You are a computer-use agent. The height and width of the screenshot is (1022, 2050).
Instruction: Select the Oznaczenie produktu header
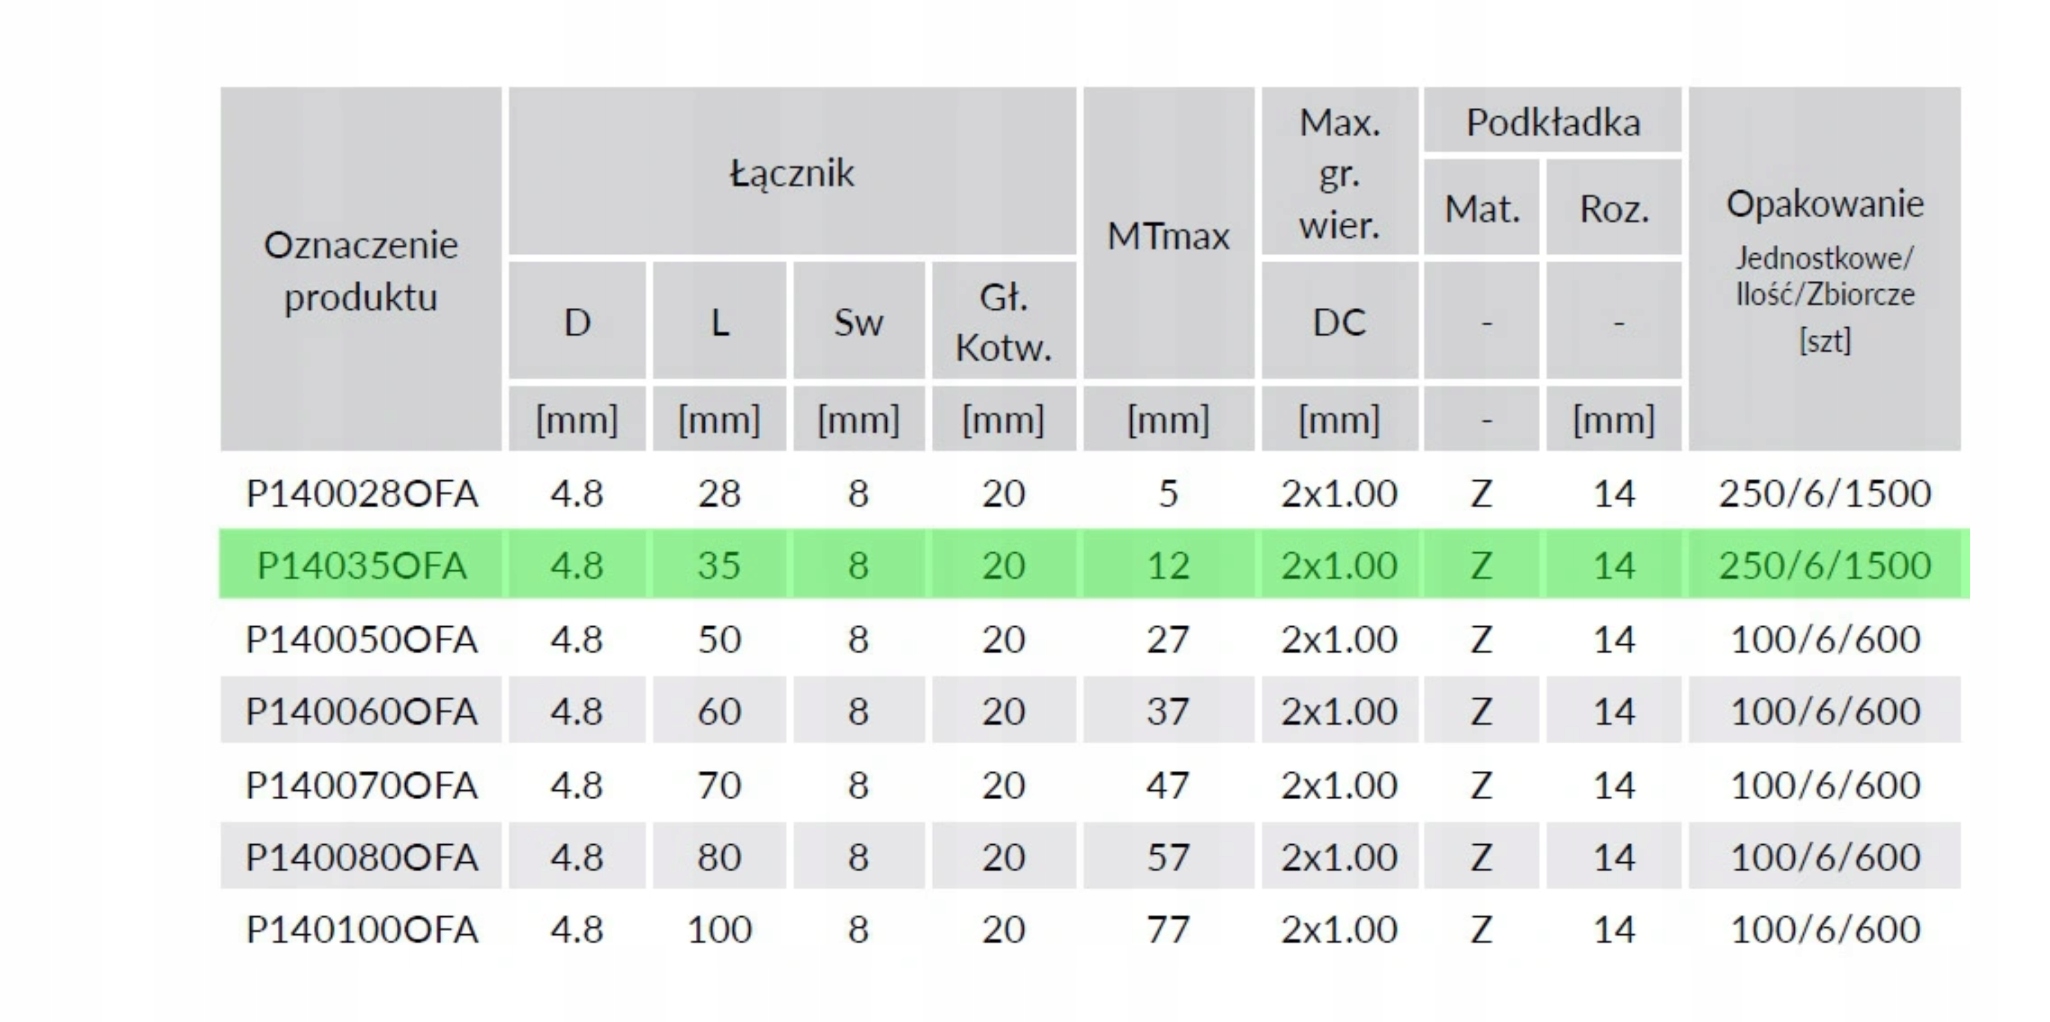coord(361,270)
